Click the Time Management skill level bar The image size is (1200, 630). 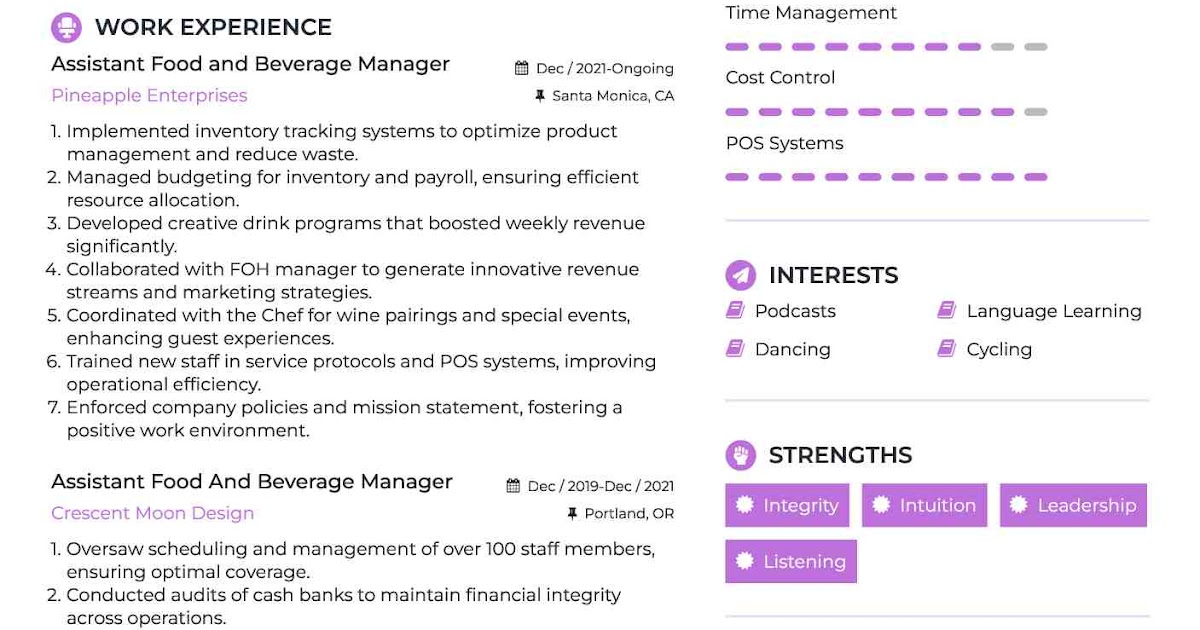pyautogui.click(x=886, y=47)
